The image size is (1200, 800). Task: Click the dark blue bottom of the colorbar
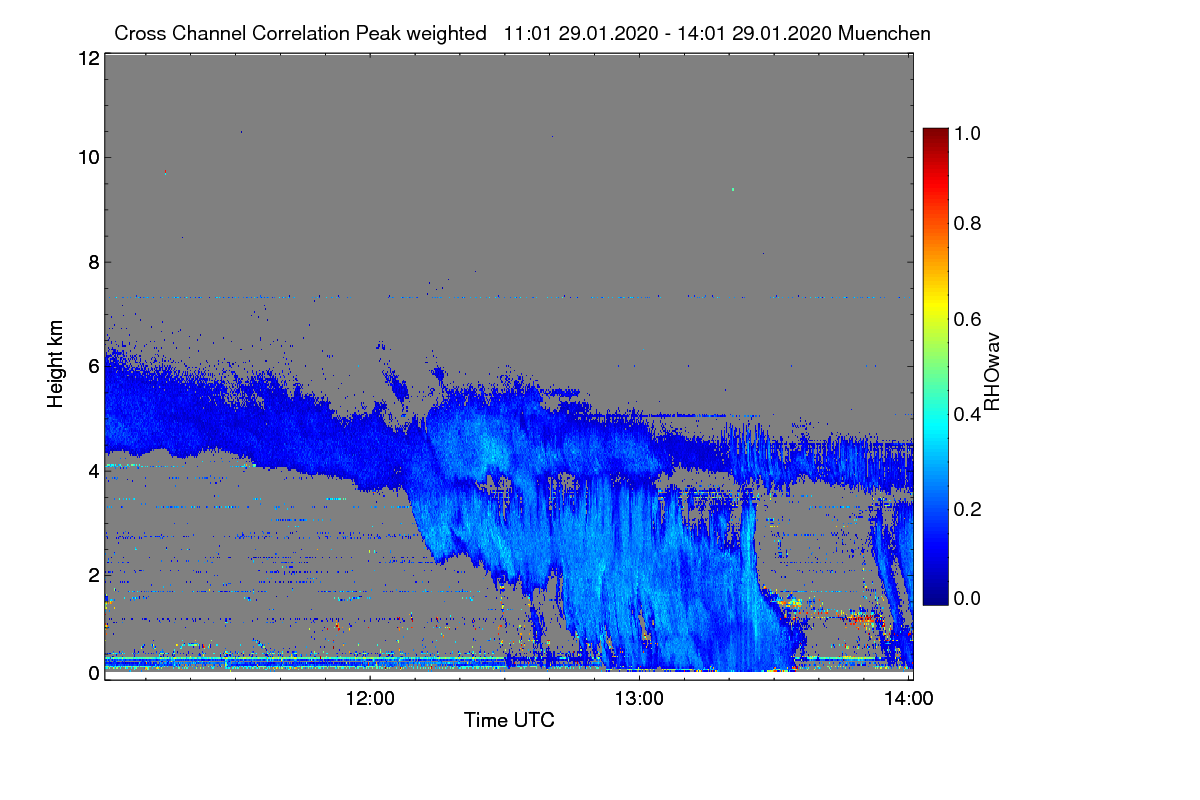pos(935,597)
